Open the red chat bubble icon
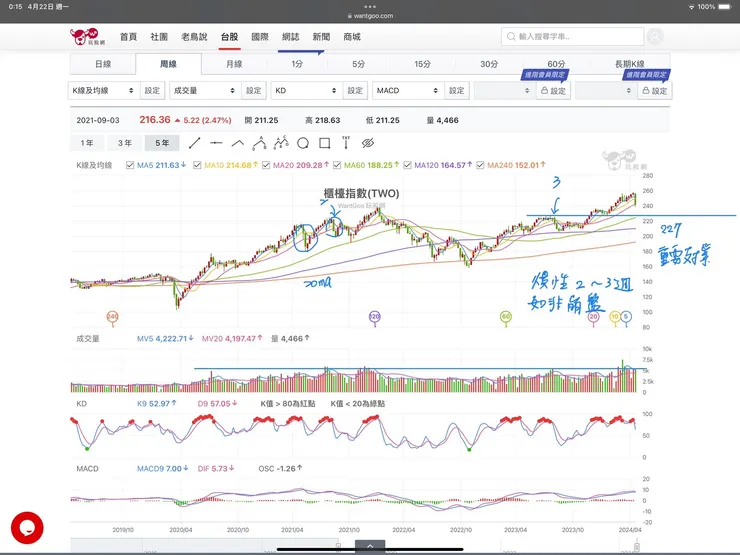Image resolution: width=740 pixels, height=555 pixels. pyautogui.click(x=27, y=528)
